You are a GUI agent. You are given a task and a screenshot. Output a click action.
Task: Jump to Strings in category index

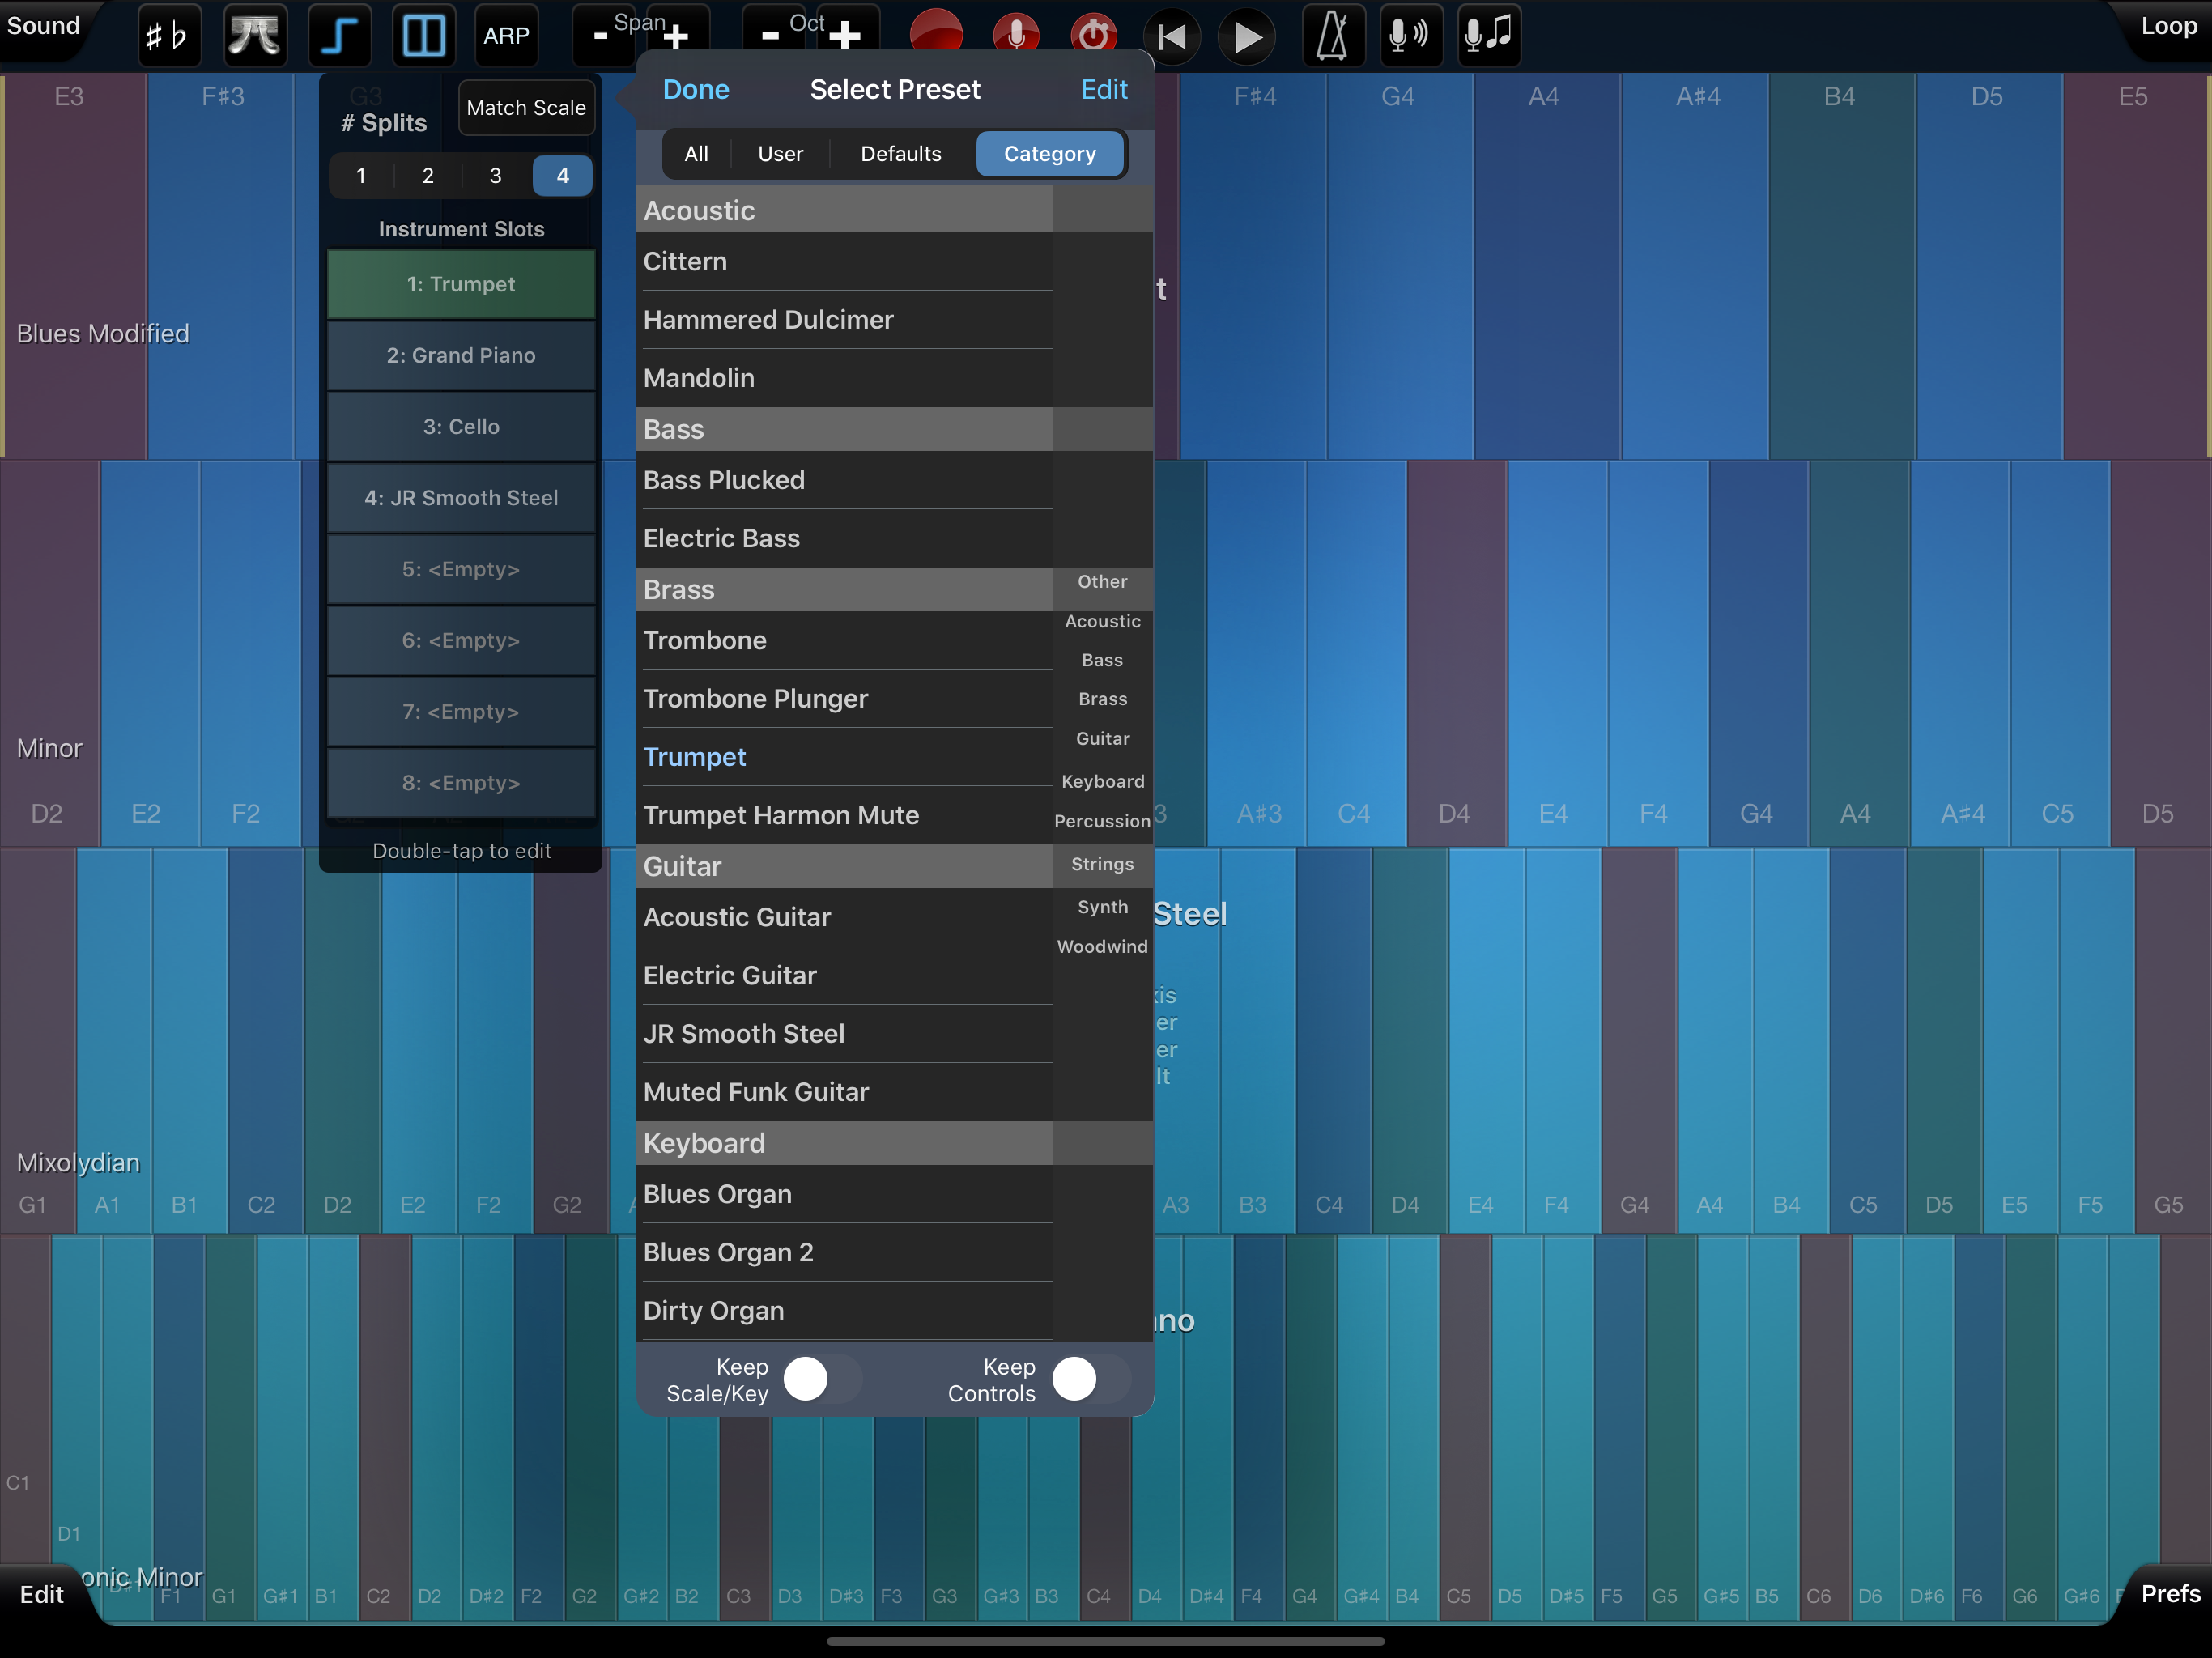(x=1102, y=864)
